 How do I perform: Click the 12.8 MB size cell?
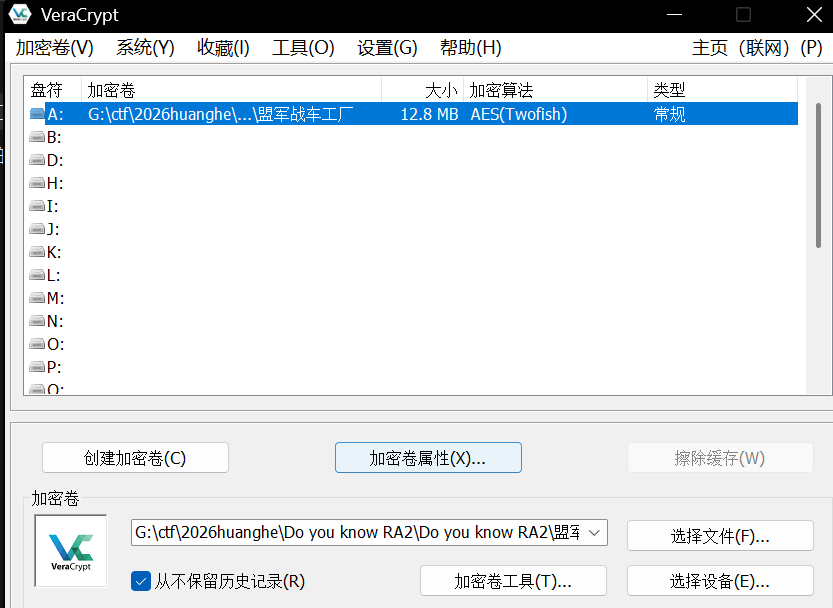pos(429,114)
